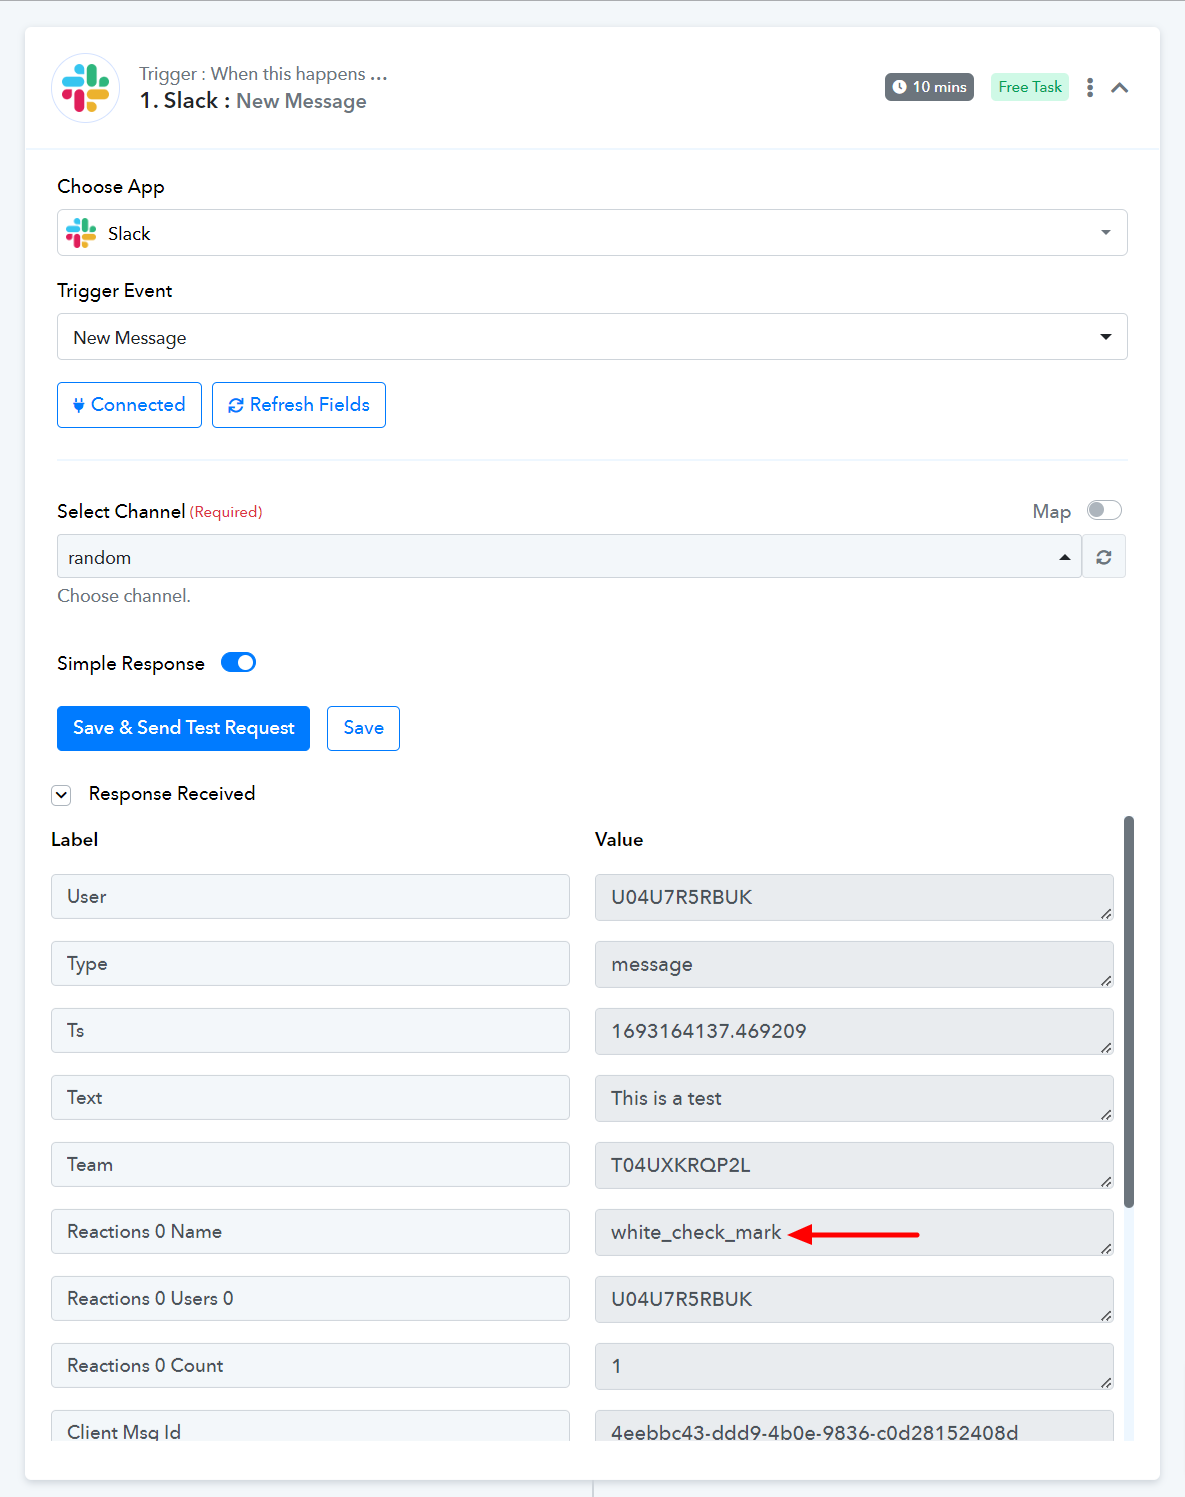Collapse the trigger step with the chevron
This screenshot has height=1497, width=1185.
pos(1120,88)
